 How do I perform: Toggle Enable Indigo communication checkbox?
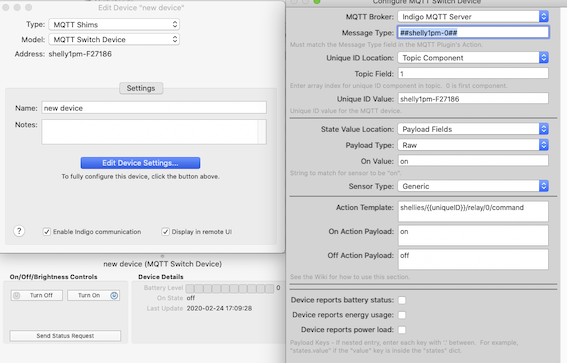coord(47,232)
